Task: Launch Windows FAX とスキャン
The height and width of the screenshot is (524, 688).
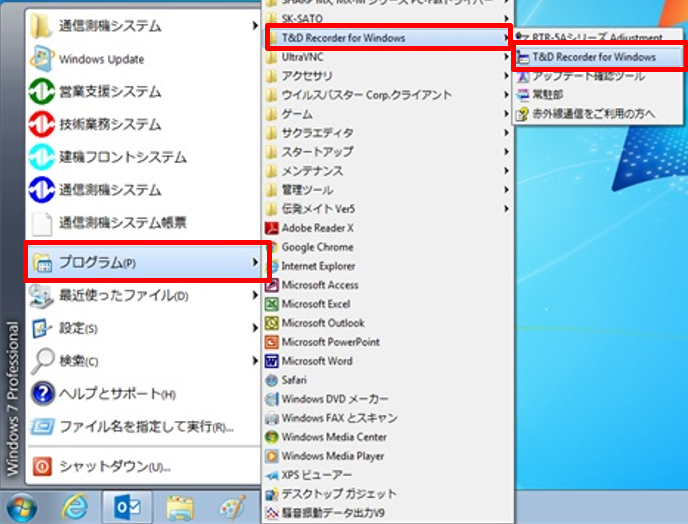Action: point(388,418)
